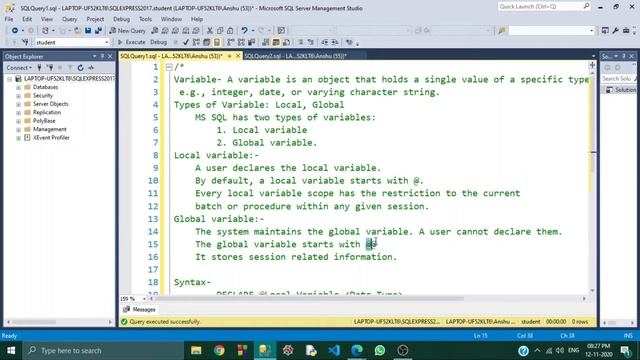Click the New Query toolbar button

[127, 31]
